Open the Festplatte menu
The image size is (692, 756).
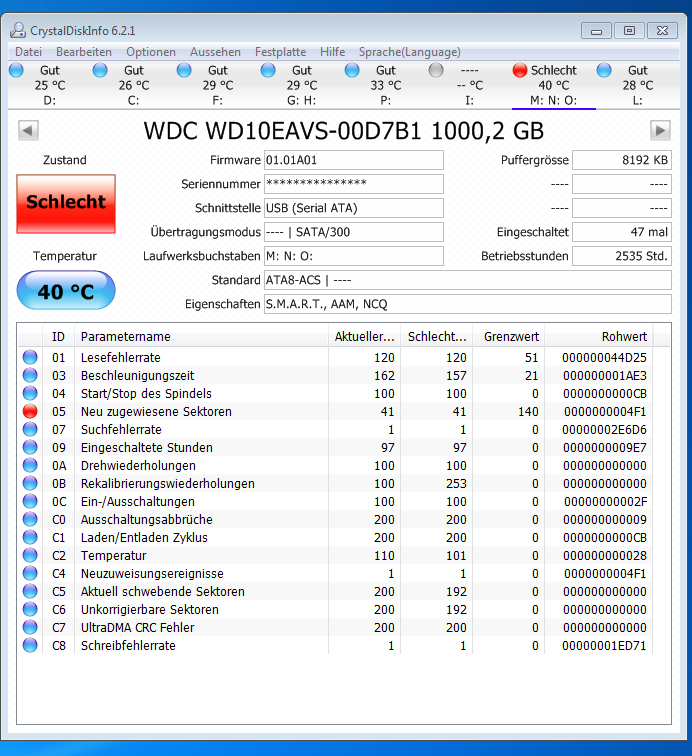point(280,52)
